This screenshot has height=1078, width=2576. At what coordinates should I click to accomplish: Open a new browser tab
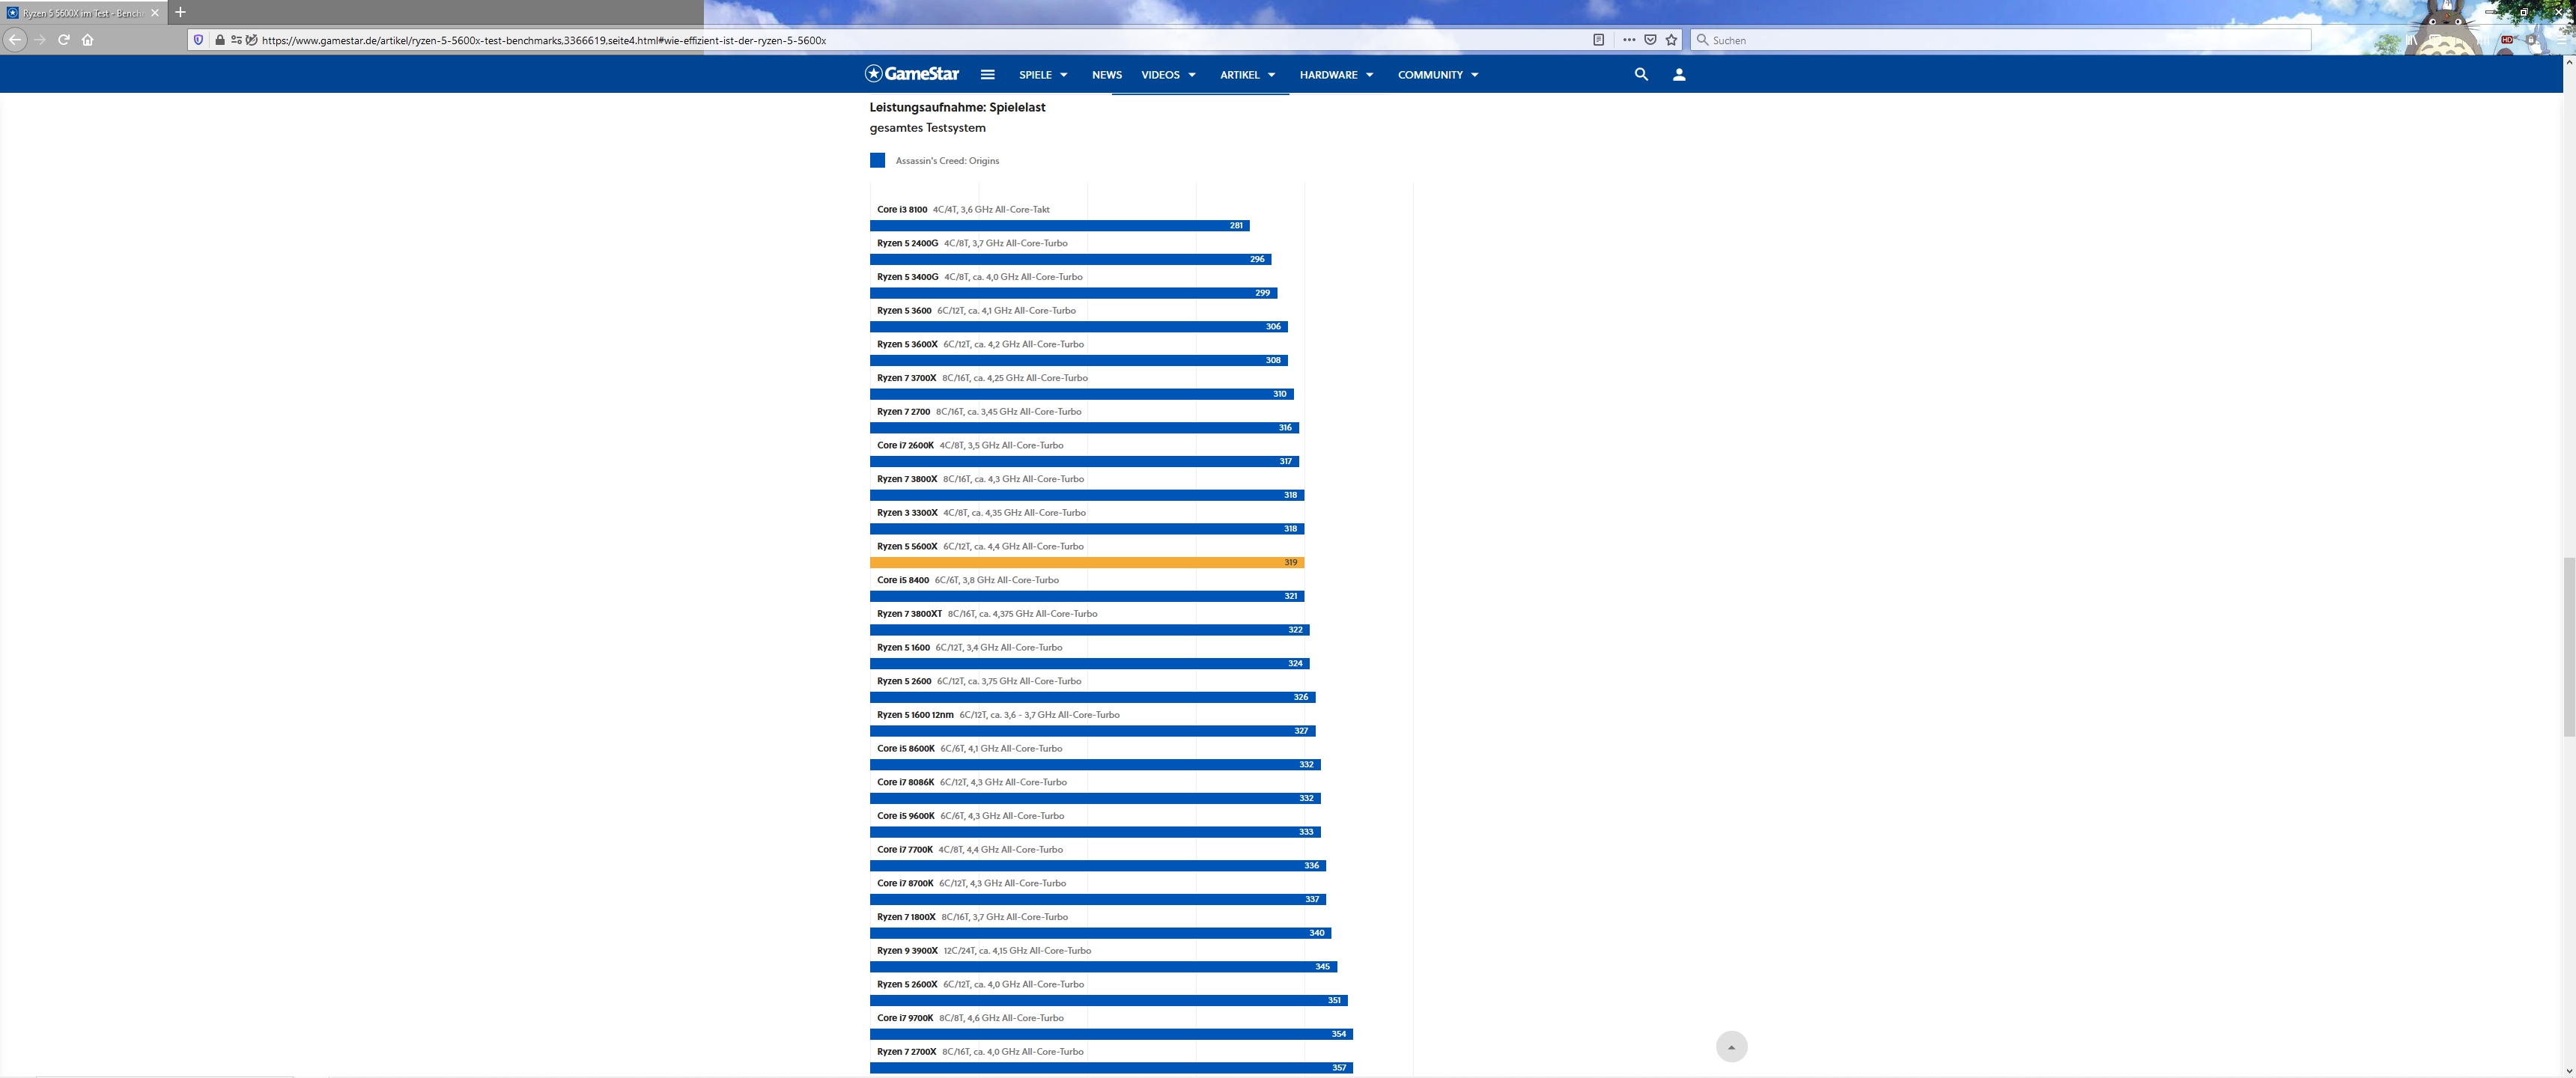[180, 13]
